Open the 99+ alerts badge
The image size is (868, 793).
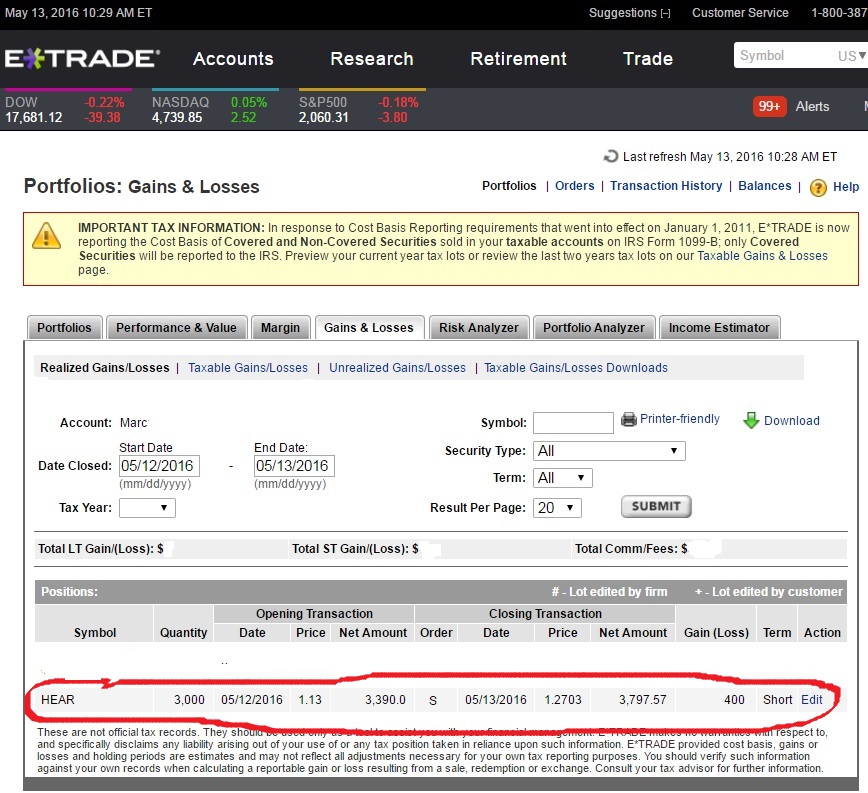tap(769, 106)
